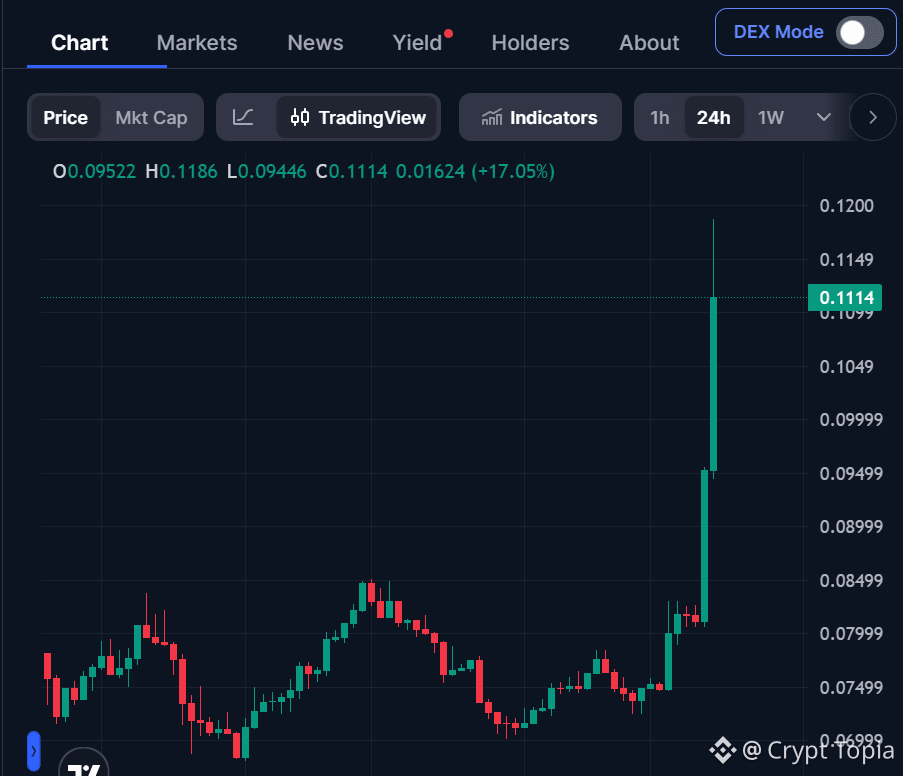
Task: Click the 0.1049 price axis label
Action: click(847, 366)
